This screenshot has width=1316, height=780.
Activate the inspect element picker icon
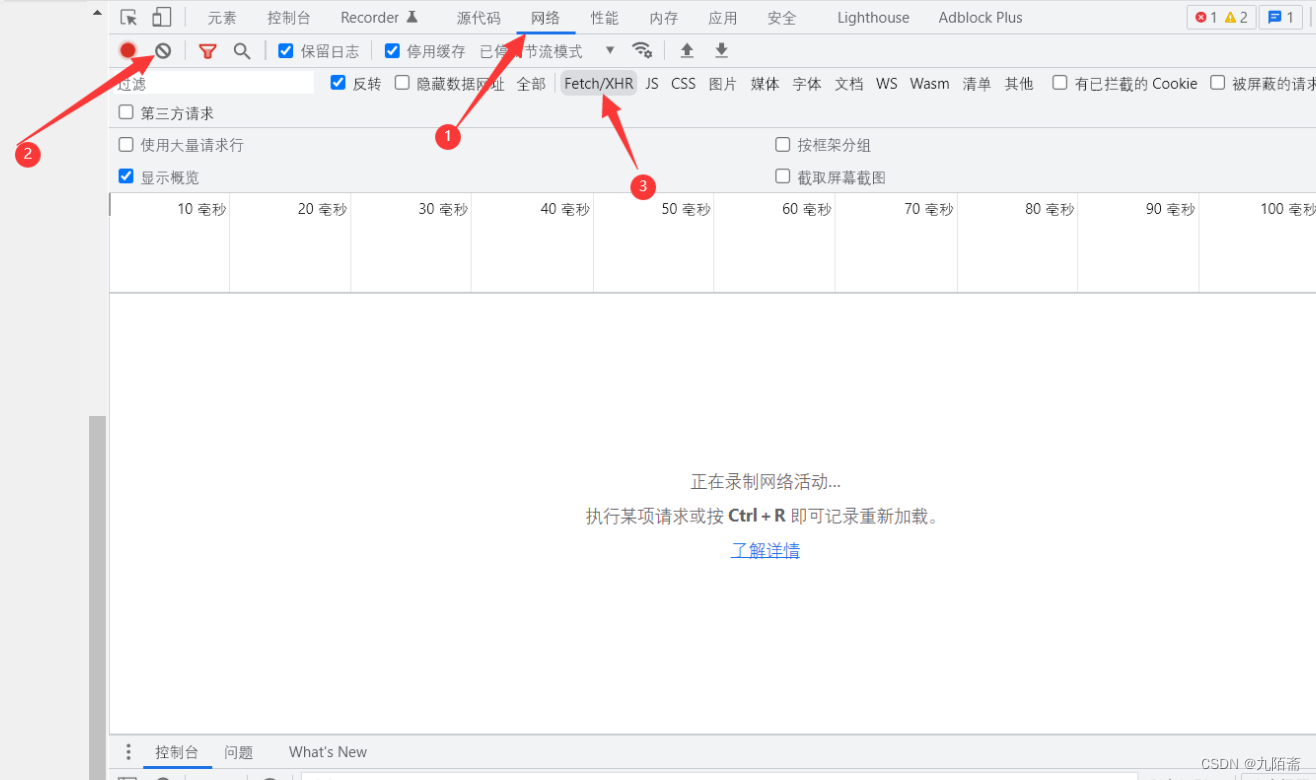[128, 17]
